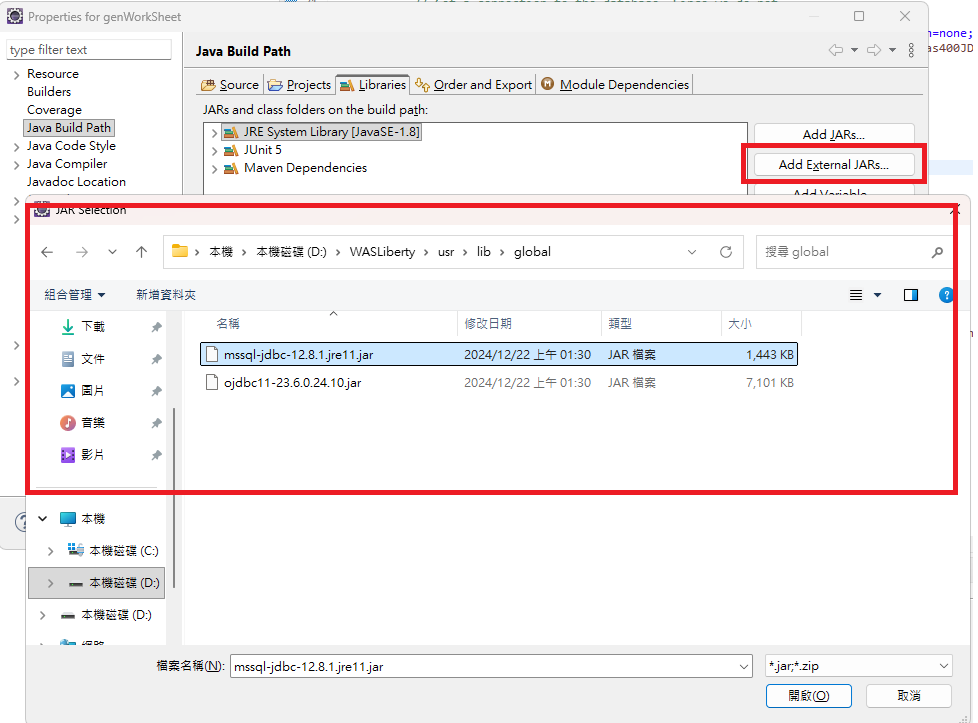This screenshot has height=723, width=978.
Task: Open the Module Dependencies tab
Action: coord(616,85)
